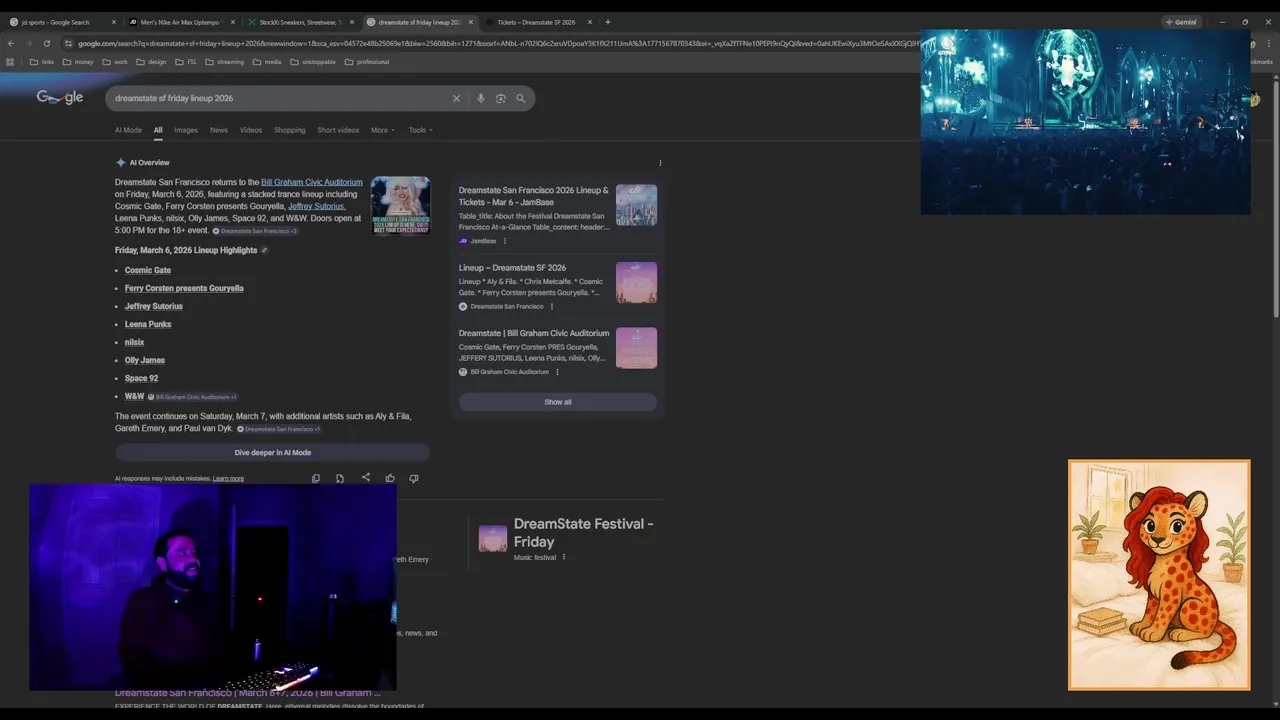The width and height of the screenshot is (1280, 720).
Task: Expand the More search filters dropdown
Action: pos(383,130)
